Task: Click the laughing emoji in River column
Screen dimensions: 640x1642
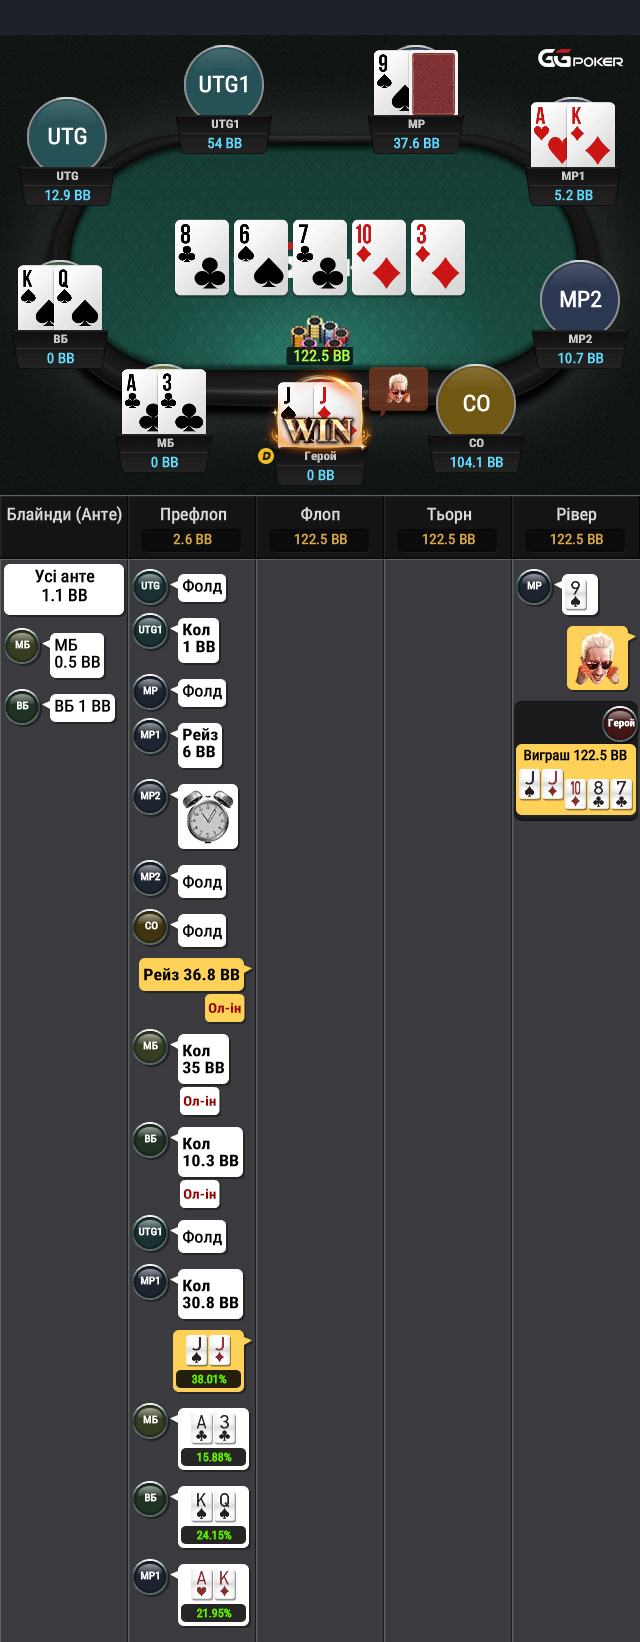Action: pos(598,658)
